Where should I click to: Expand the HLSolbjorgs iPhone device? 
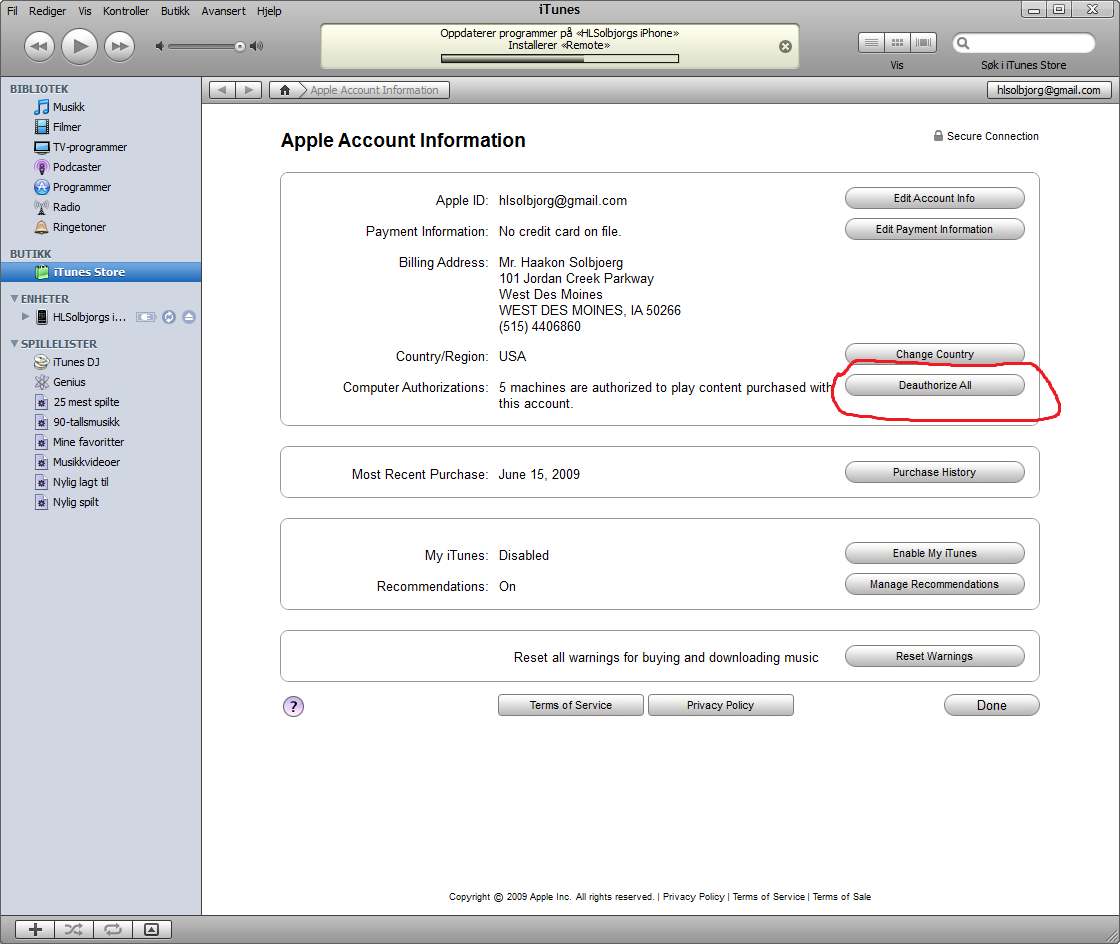click(26, 316)
